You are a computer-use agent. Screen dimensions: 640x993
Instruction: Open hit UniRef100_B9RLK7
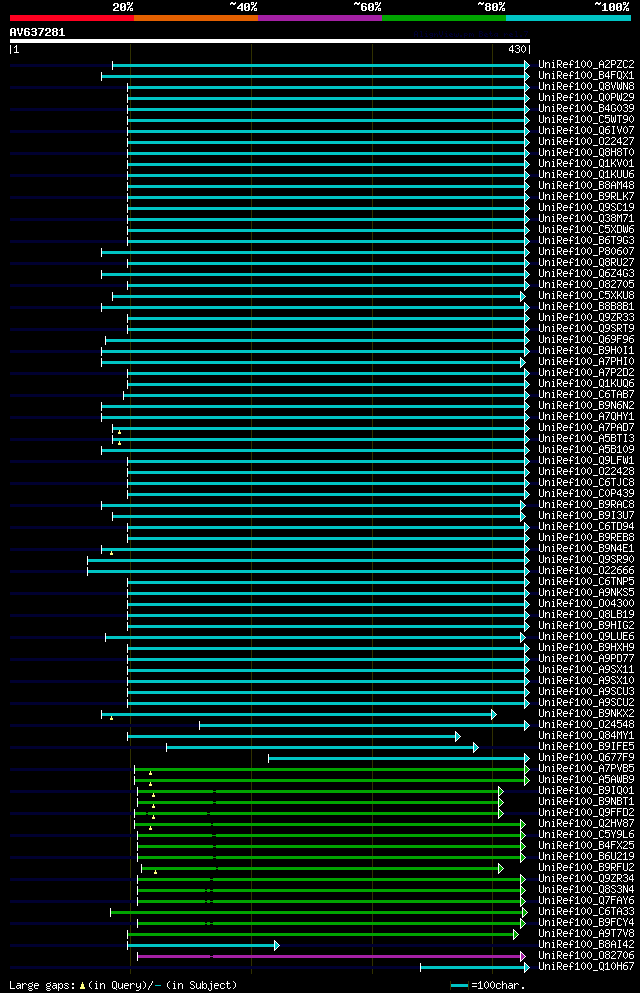click(586, 196)
